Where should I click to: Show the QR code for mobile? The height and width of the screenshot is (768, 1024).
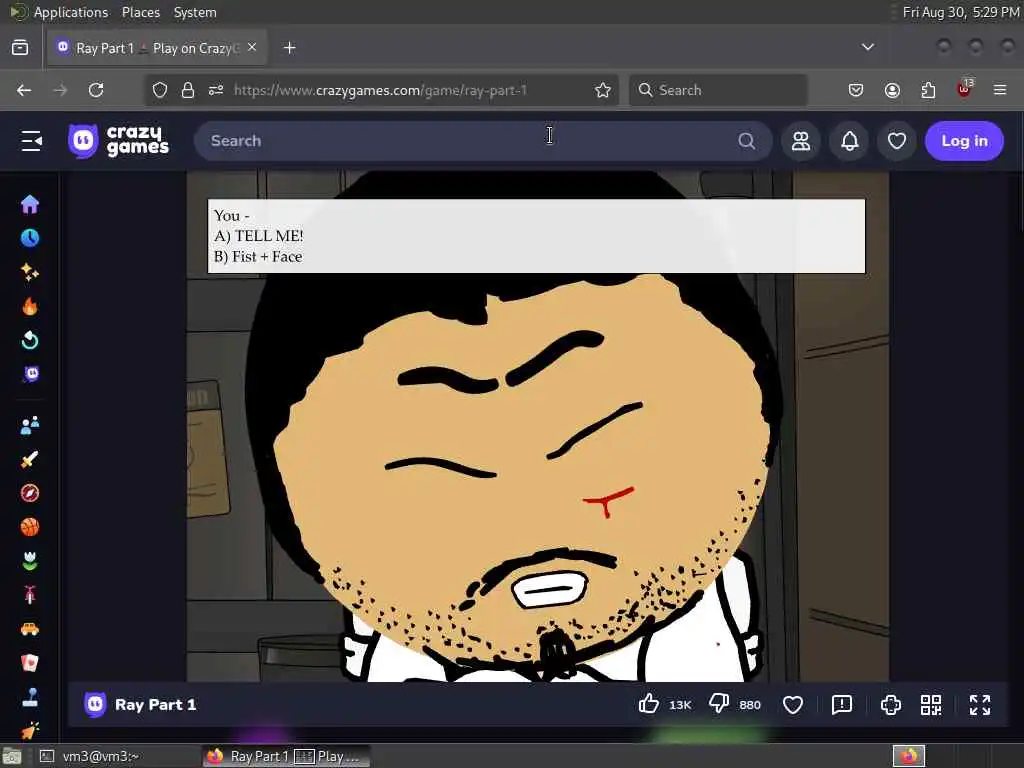click(931, 705)
